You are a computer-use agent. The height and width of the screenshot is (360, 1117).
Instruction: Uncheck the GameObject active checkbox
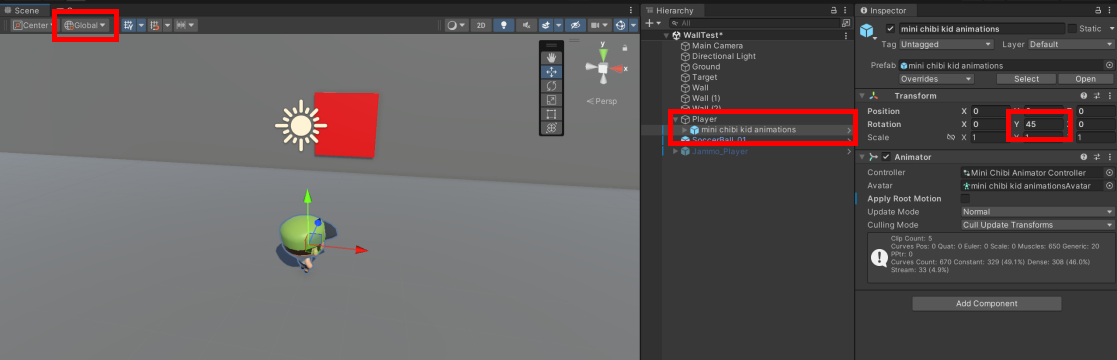[890, 29]
